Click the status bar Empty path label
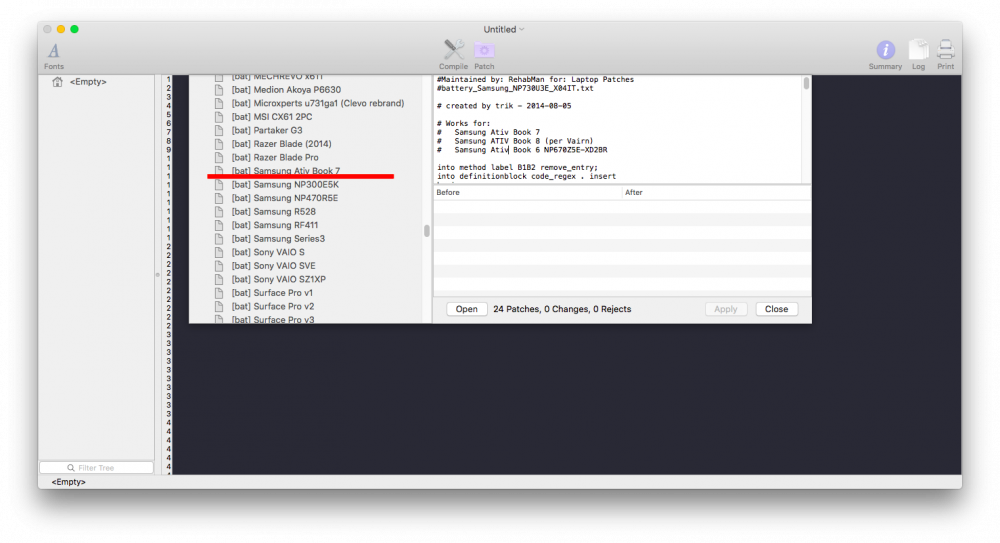 tap(68, 482)
